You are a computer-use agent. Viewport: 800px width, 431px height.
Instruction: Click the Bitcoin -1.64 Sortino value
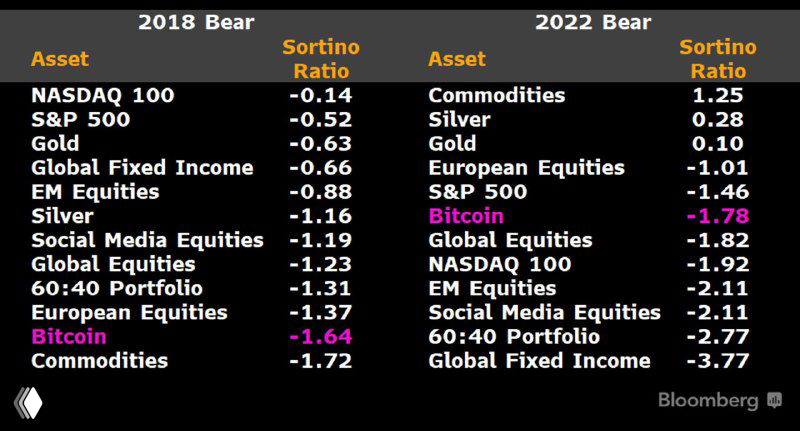320,336
